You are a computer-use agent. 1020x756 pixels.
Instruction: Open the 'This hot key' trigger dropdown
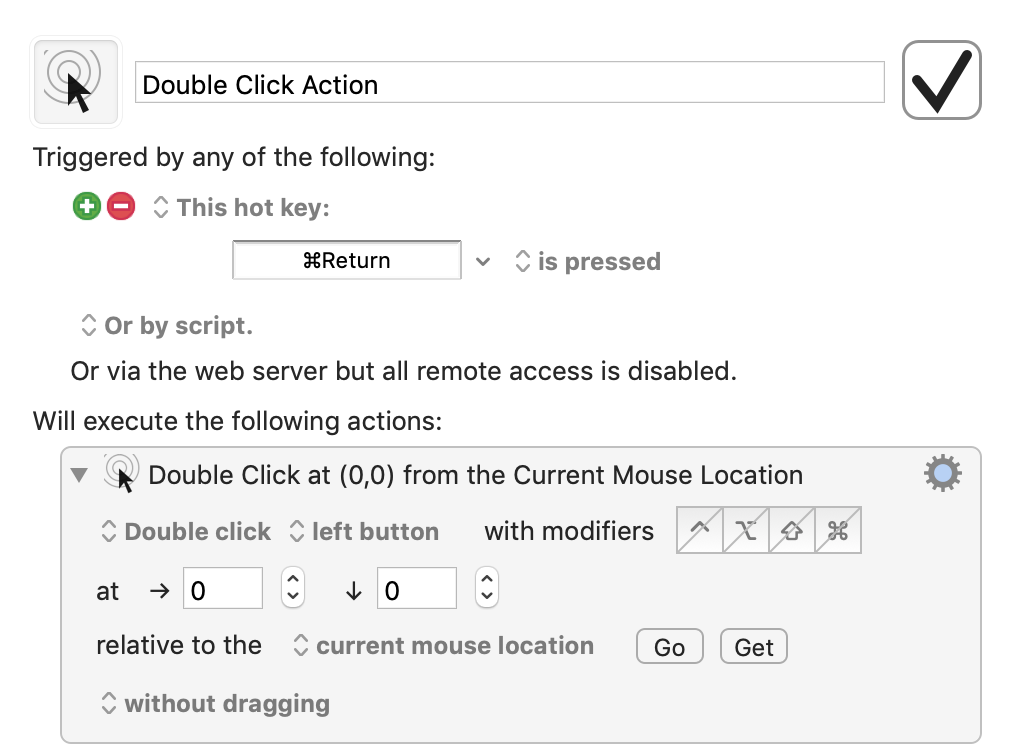click(241, 208)
